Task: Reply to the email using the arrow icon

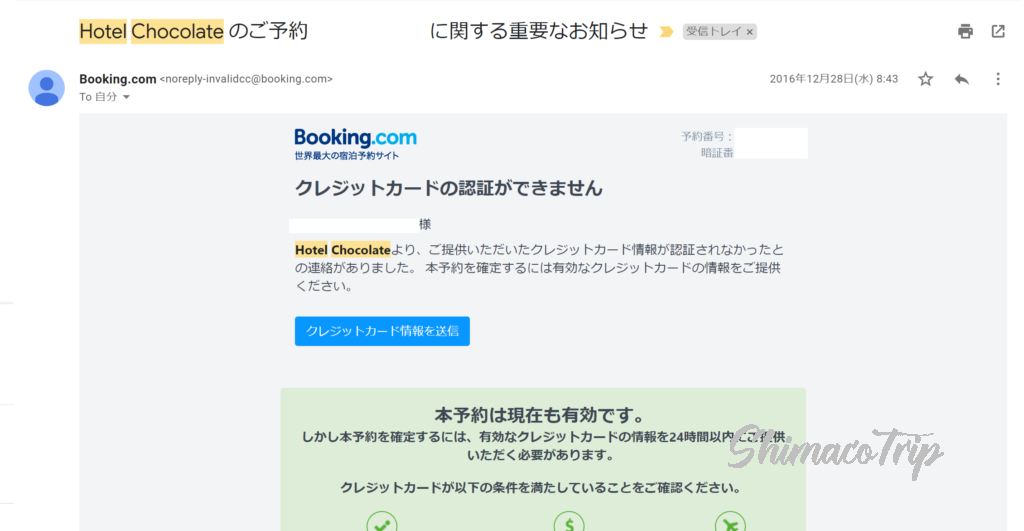Action: coord(962,79)
